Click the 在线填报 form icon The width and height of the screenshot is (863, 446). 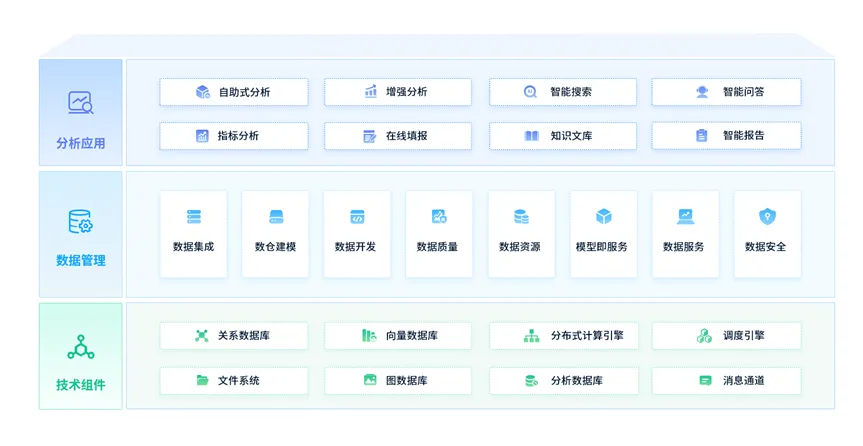click(369, 136)
